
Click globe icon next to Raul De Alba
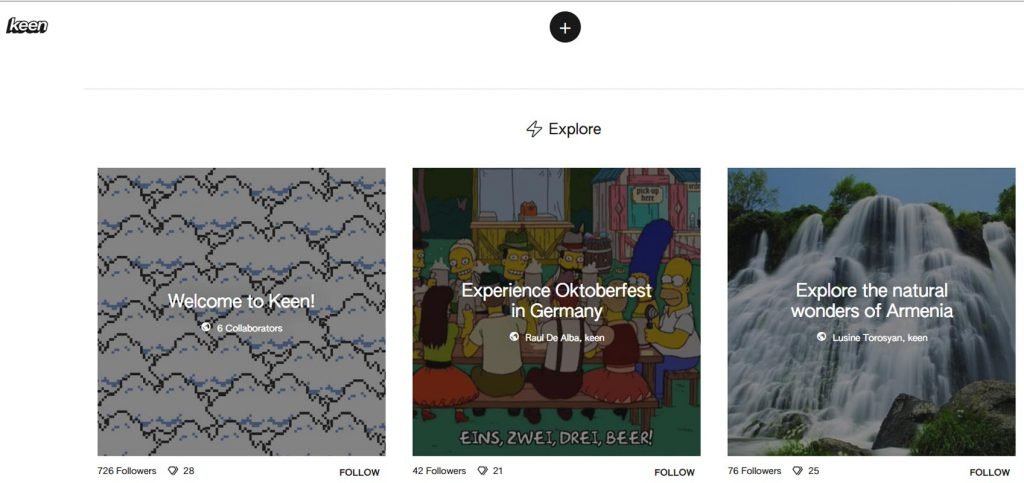click(x=514, y=337)
